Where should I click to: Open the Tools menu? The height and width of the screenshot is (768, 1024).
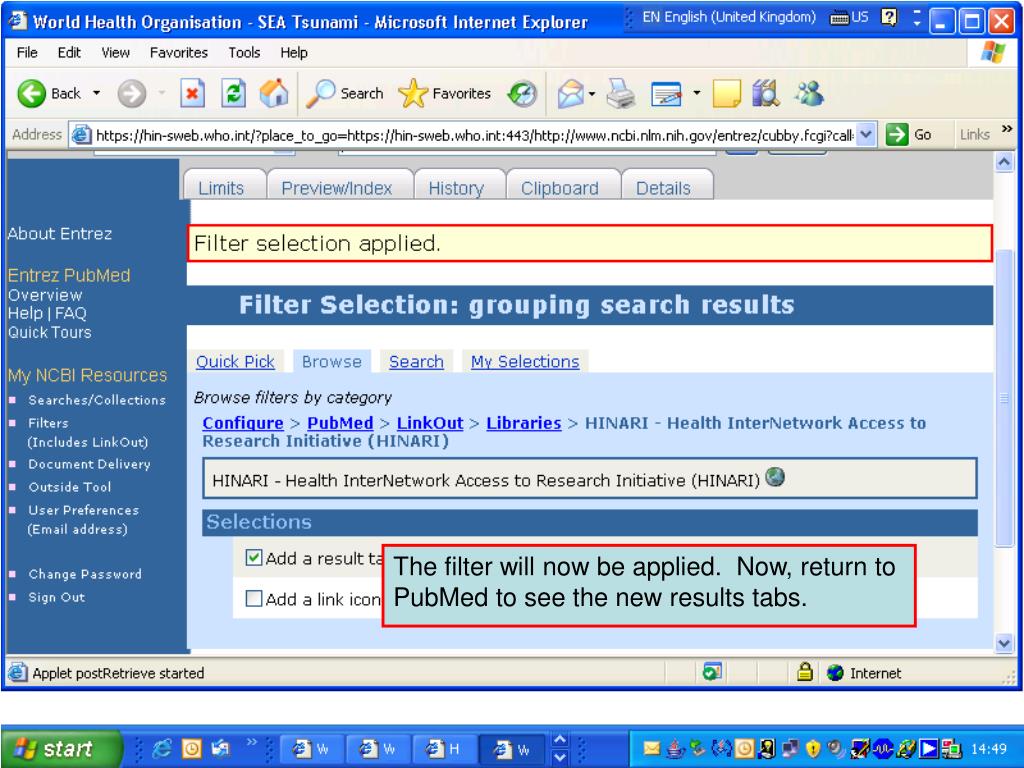[x=244, y=52]
